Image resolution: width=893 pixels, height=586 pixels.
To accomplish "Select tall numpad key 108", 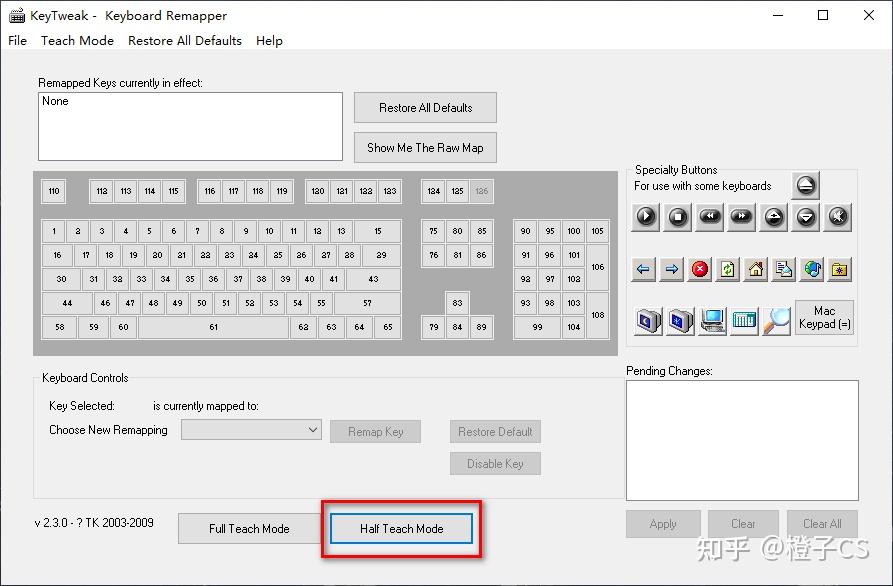I will point(597,315).
